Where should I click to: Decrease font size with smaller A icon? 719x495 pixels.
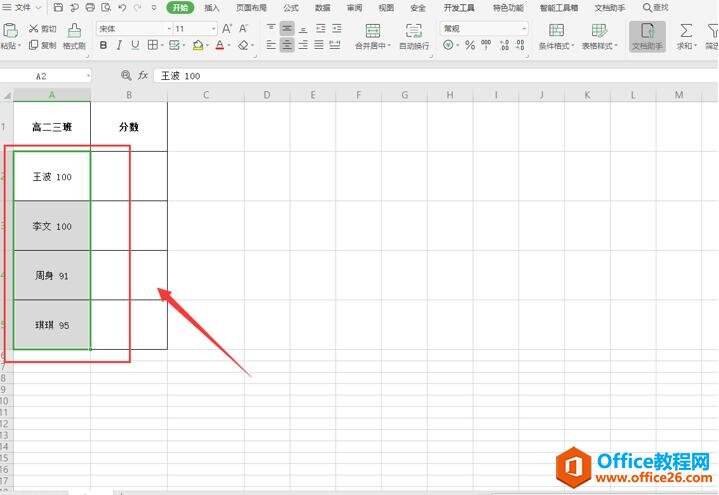[243, 29]
